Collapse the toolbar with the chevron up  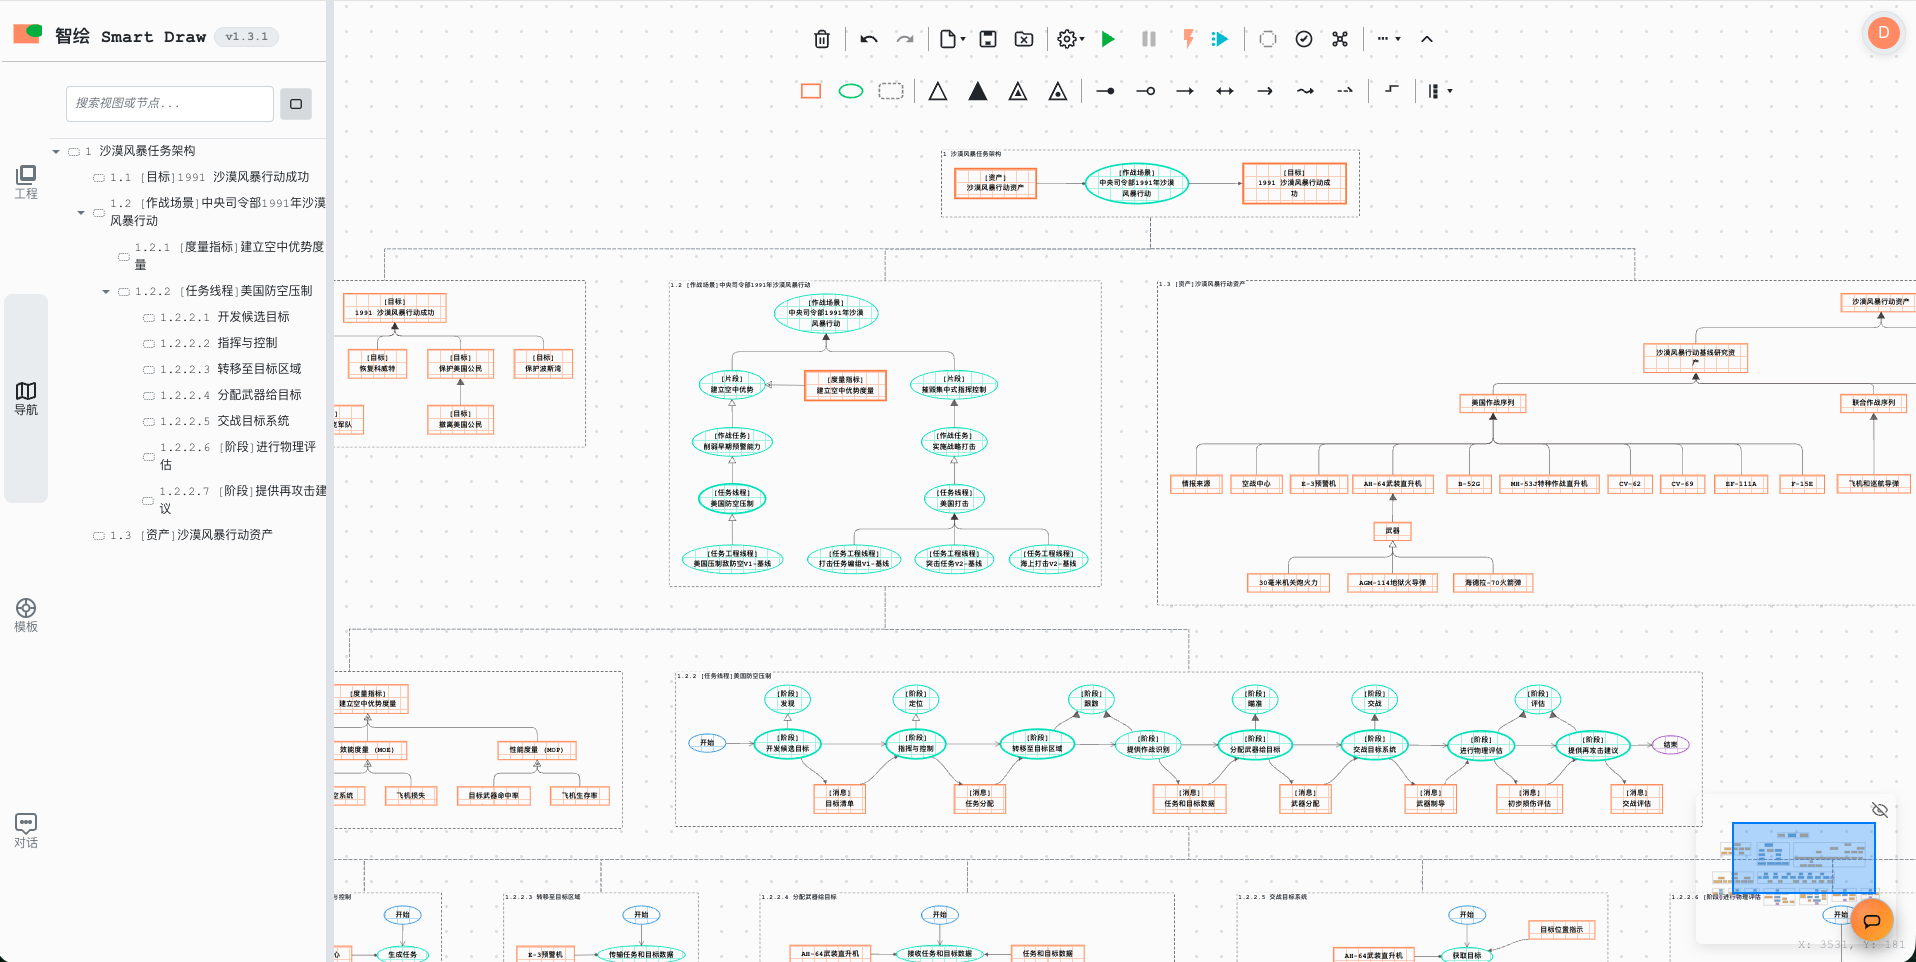coord(1426,39)
